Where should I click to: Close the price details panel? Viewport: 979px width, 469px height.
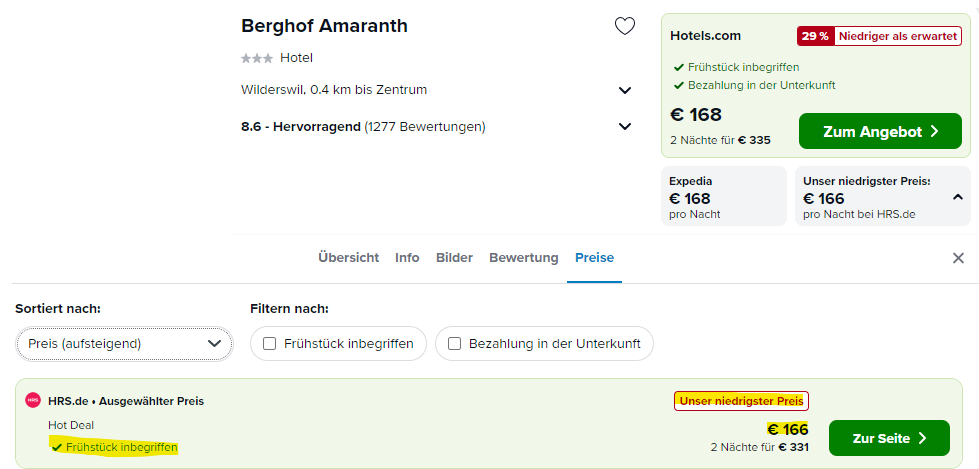click(x=958, y=258)
